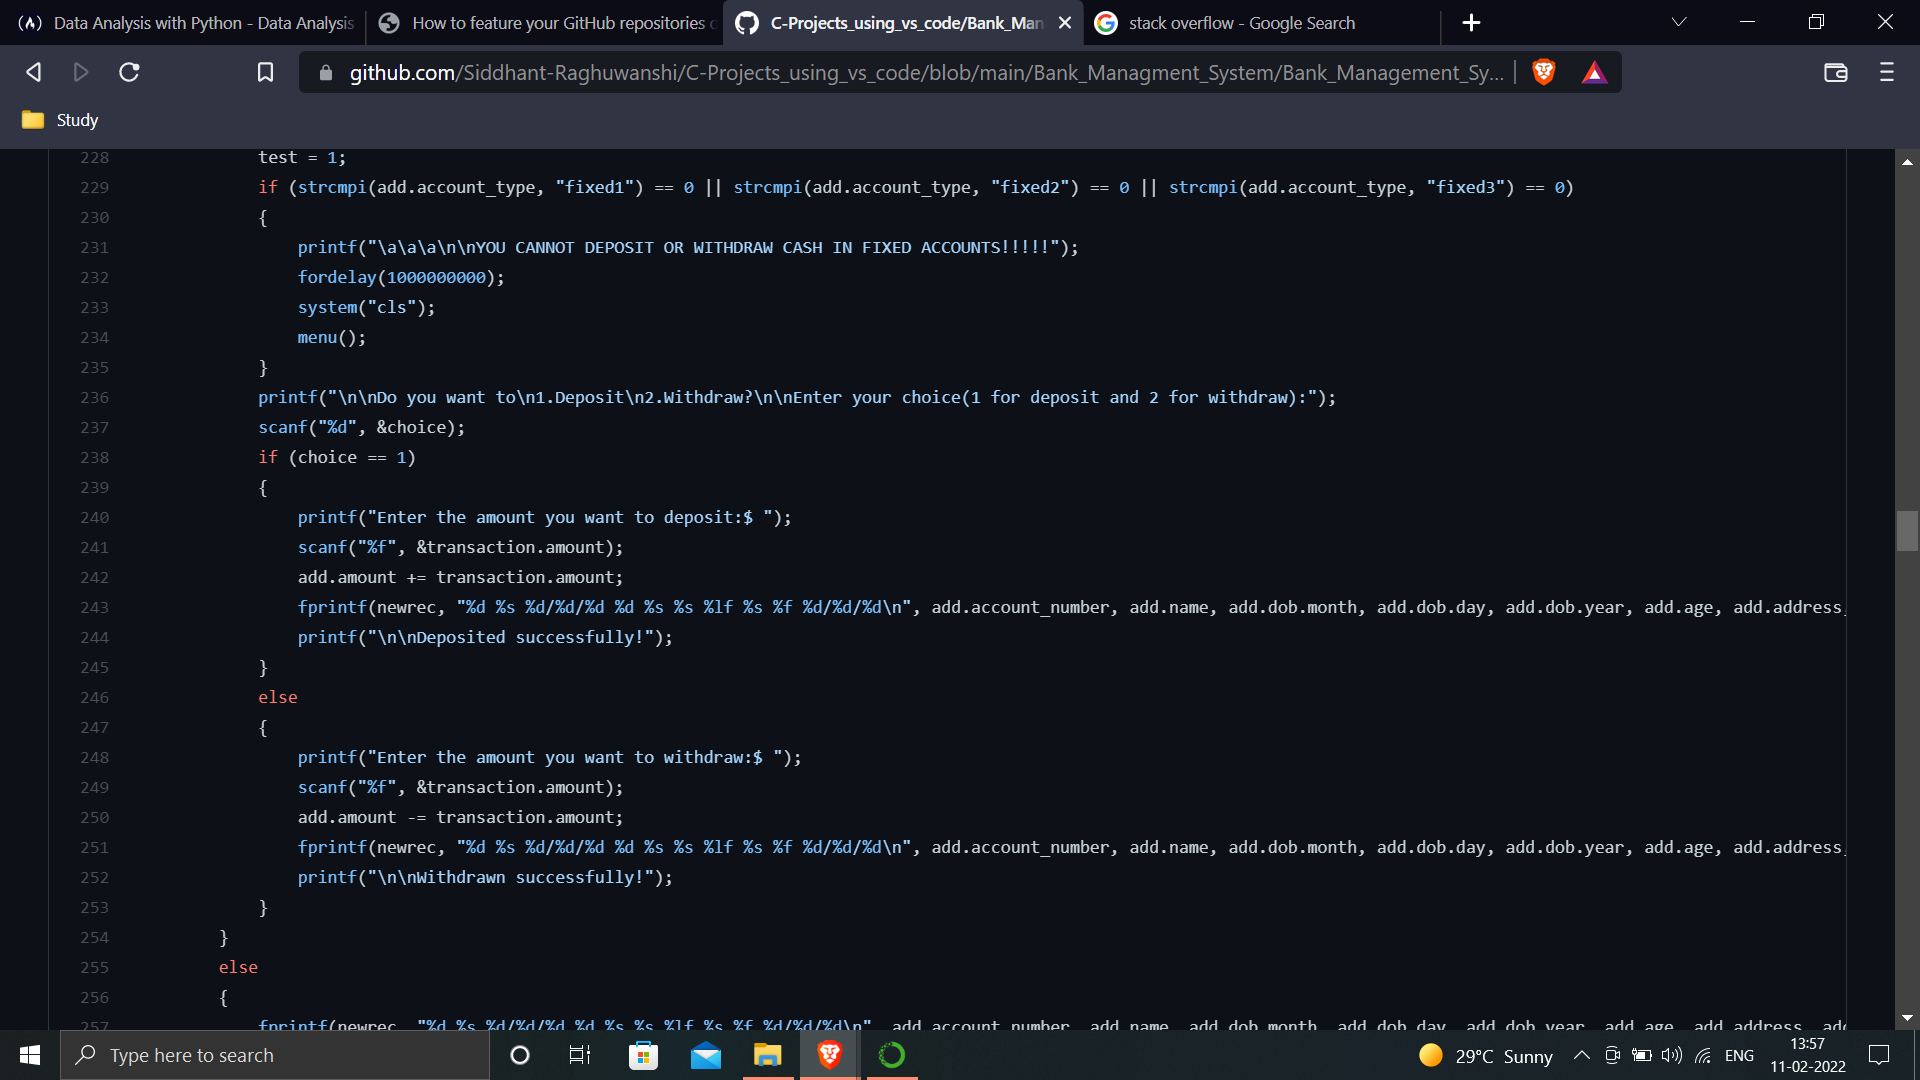Switch to the stack overflow tab

1240,22
